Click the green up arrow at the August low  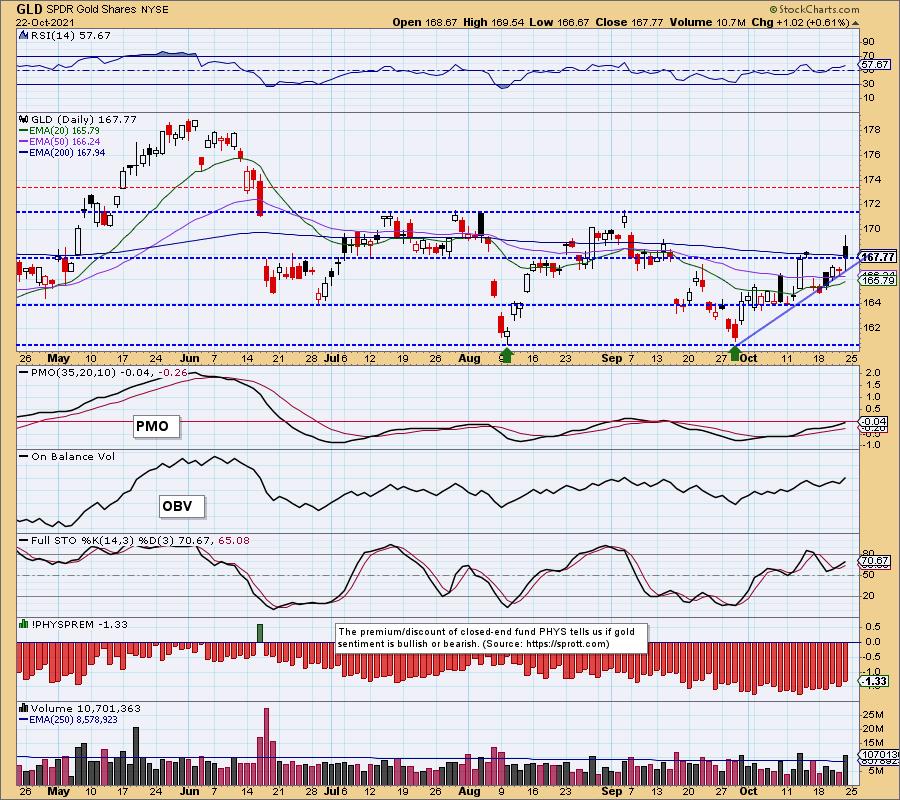(506, 355)
